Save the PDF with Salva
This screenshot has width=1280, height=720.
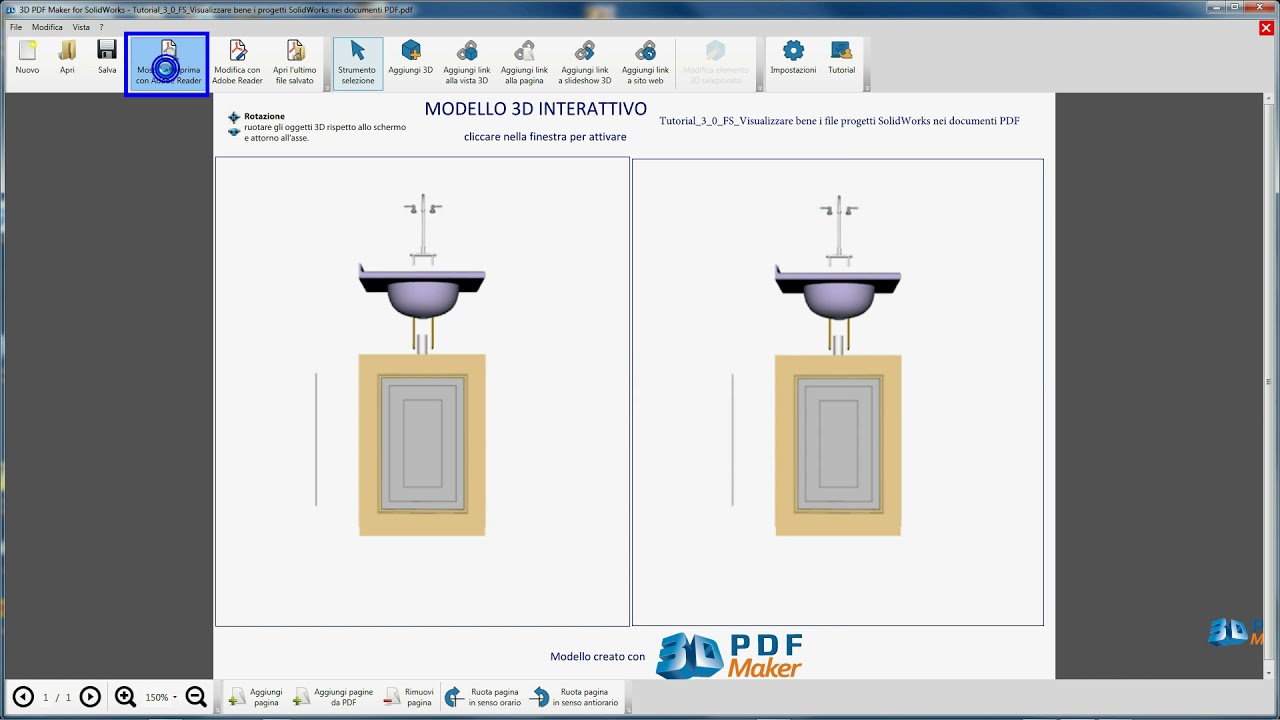[107, 58]
